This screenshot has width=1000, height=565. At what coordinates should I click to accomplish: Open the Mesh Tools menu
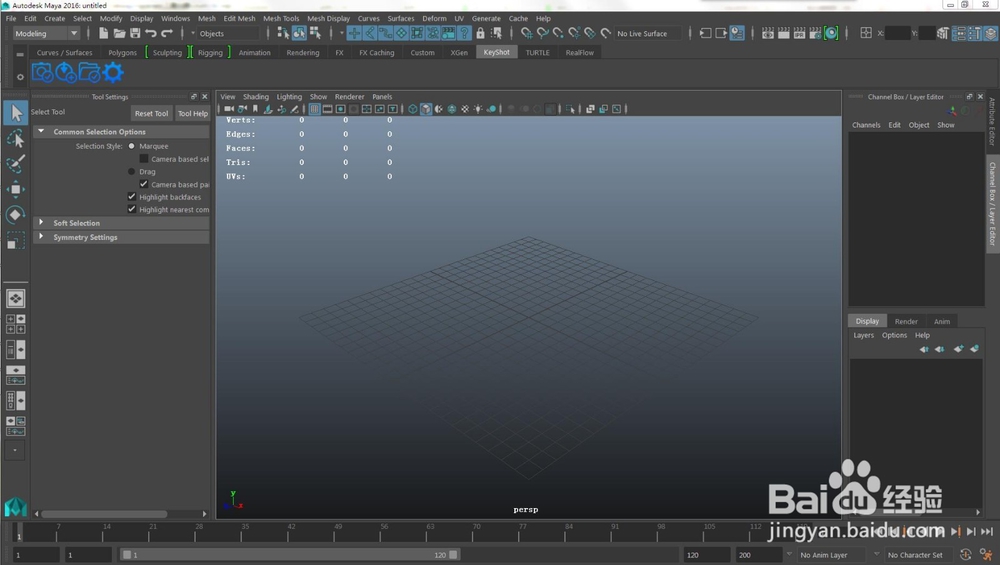coord(281,18)
